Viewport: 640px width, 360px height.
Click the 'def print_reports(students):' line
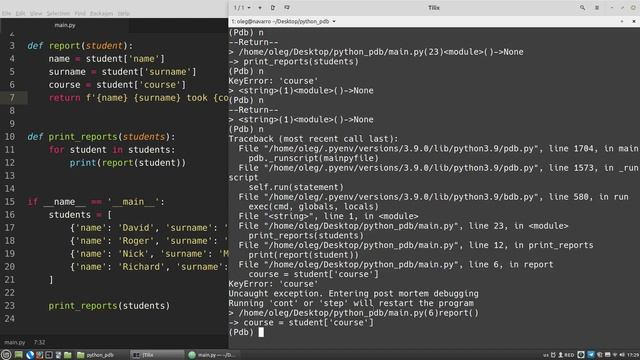[x=101, y=137]
